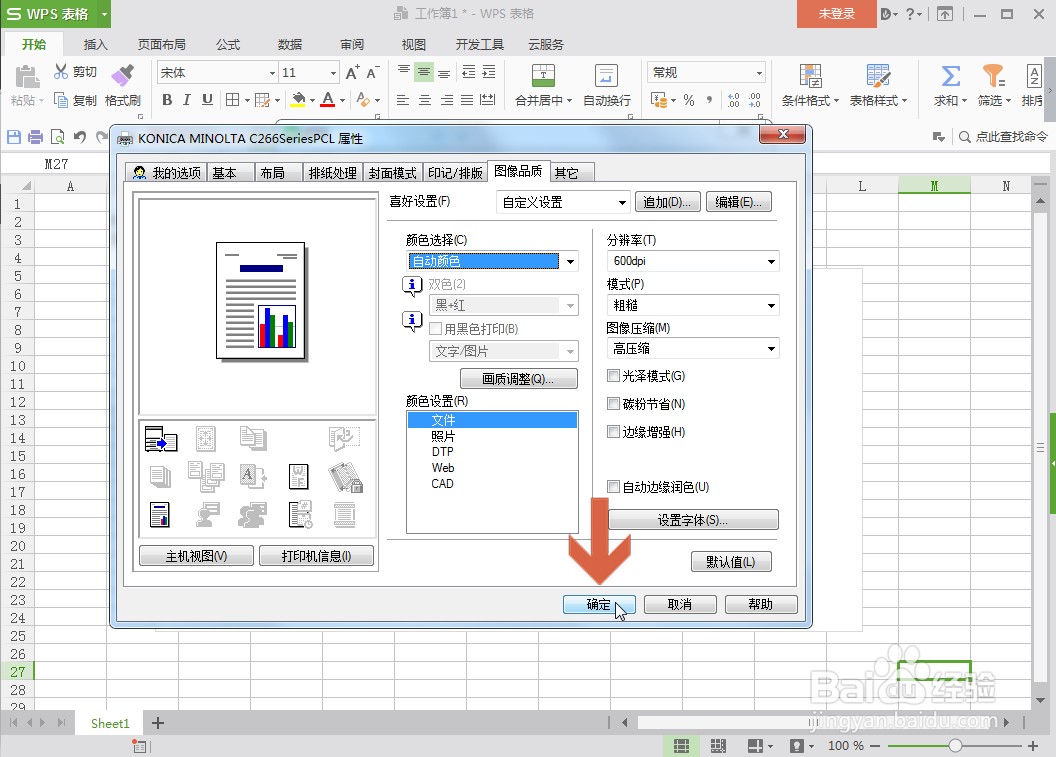
Task: Click the Paste icon in ribbon
Action: point(27,76)
